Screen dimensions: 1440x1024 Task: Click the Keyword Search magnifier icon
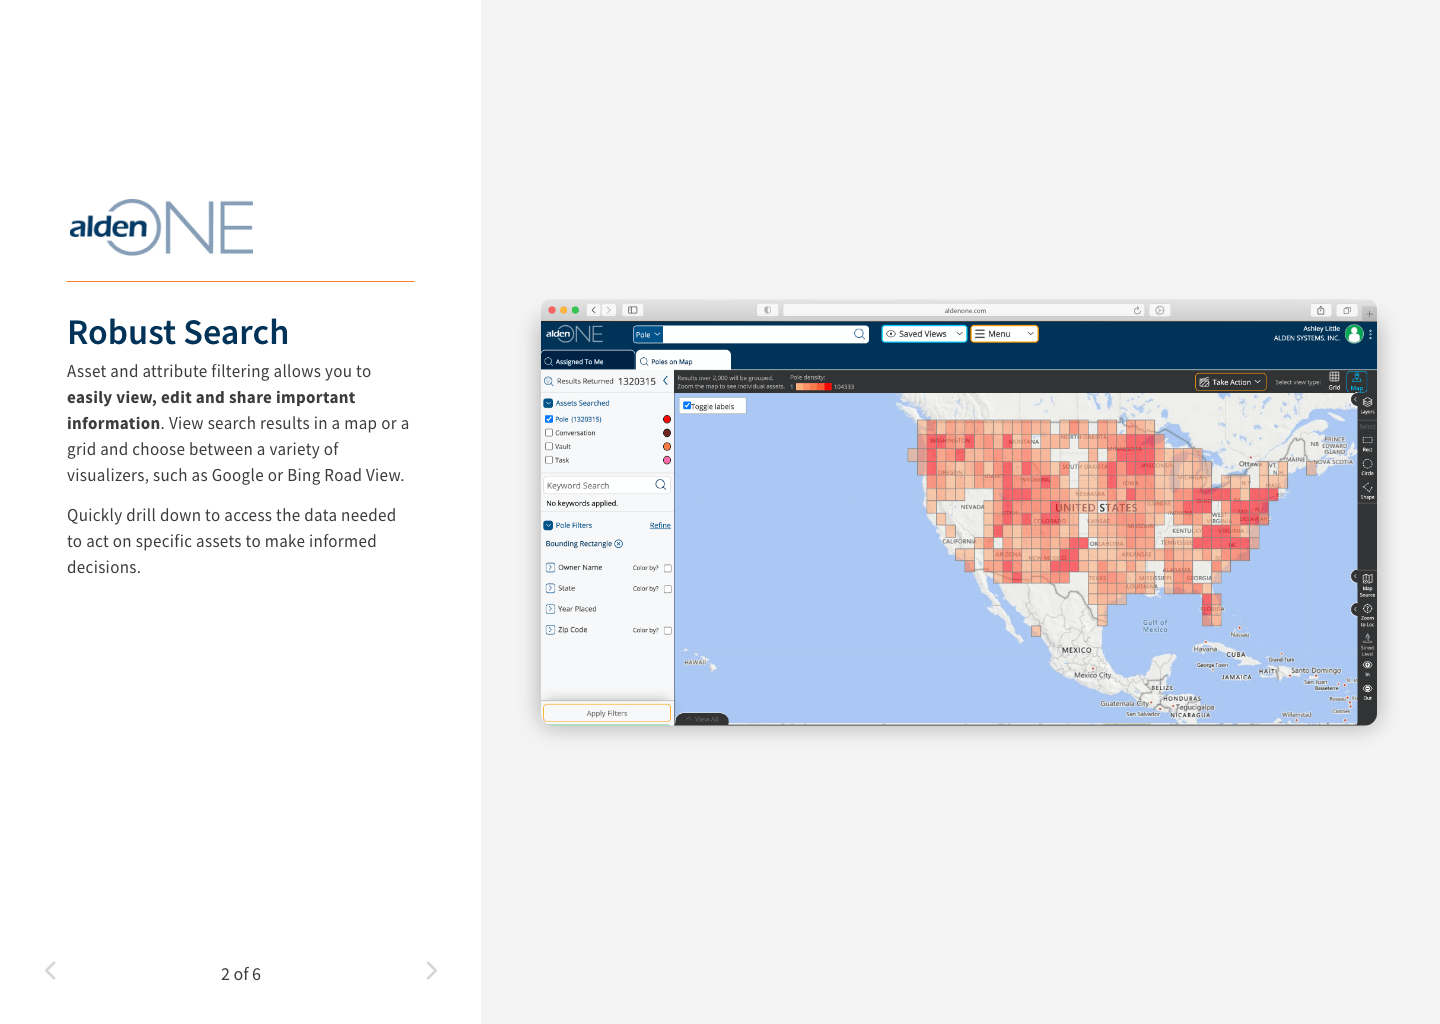(660, 485)
